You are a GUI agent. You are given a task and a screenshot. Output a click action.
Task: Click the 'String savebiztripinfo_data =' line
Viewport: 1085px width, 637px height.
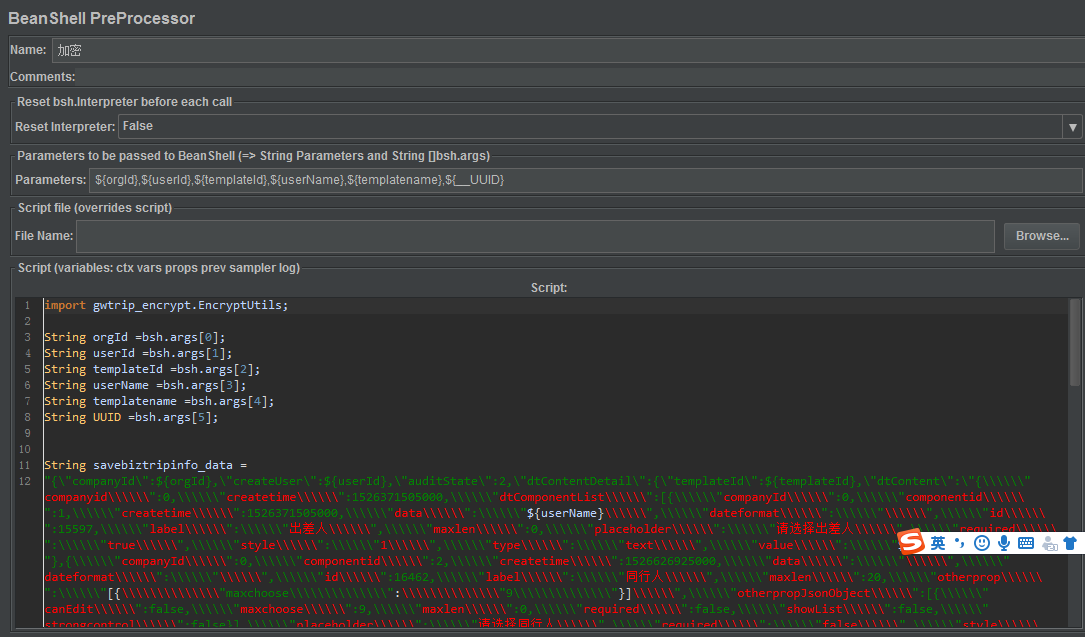pyautogui.click(x=145, y=465)
